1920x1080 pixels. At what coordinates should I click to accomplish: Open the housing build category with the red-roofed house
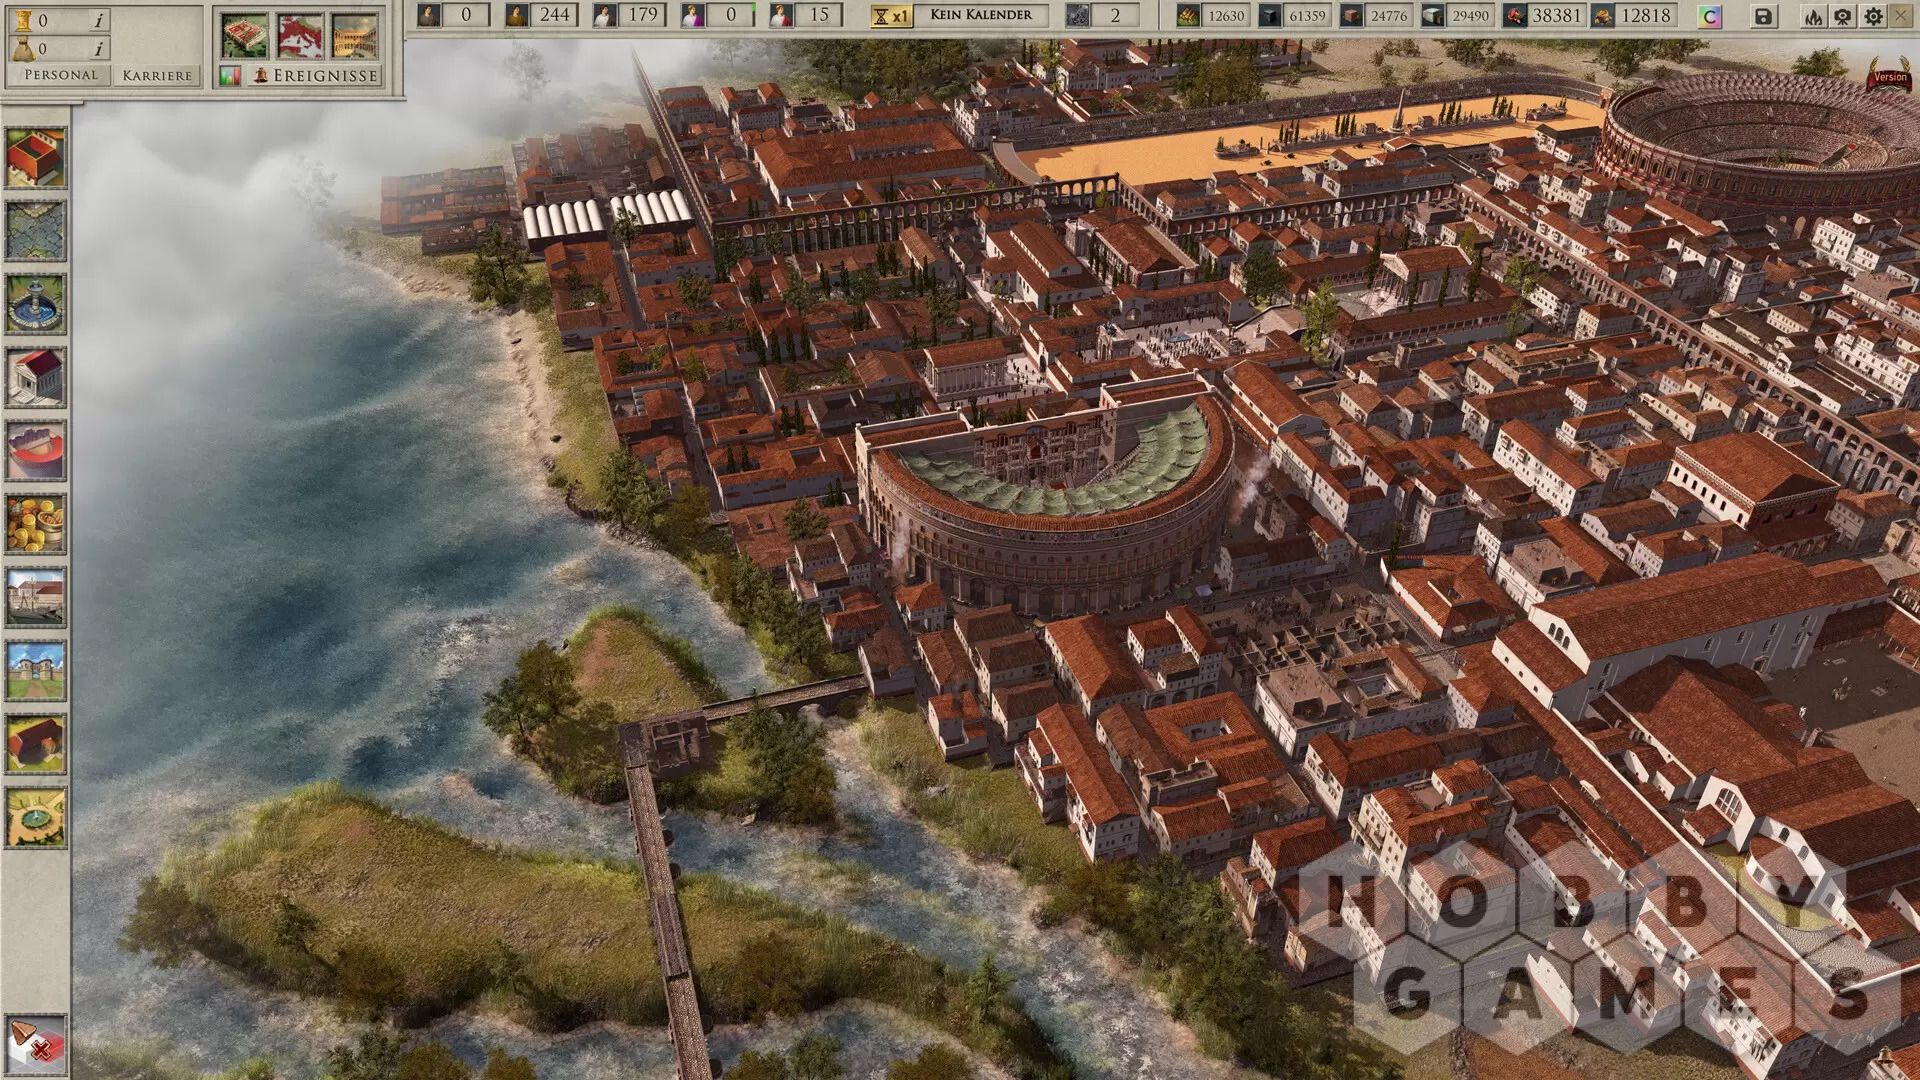[36, 158]
